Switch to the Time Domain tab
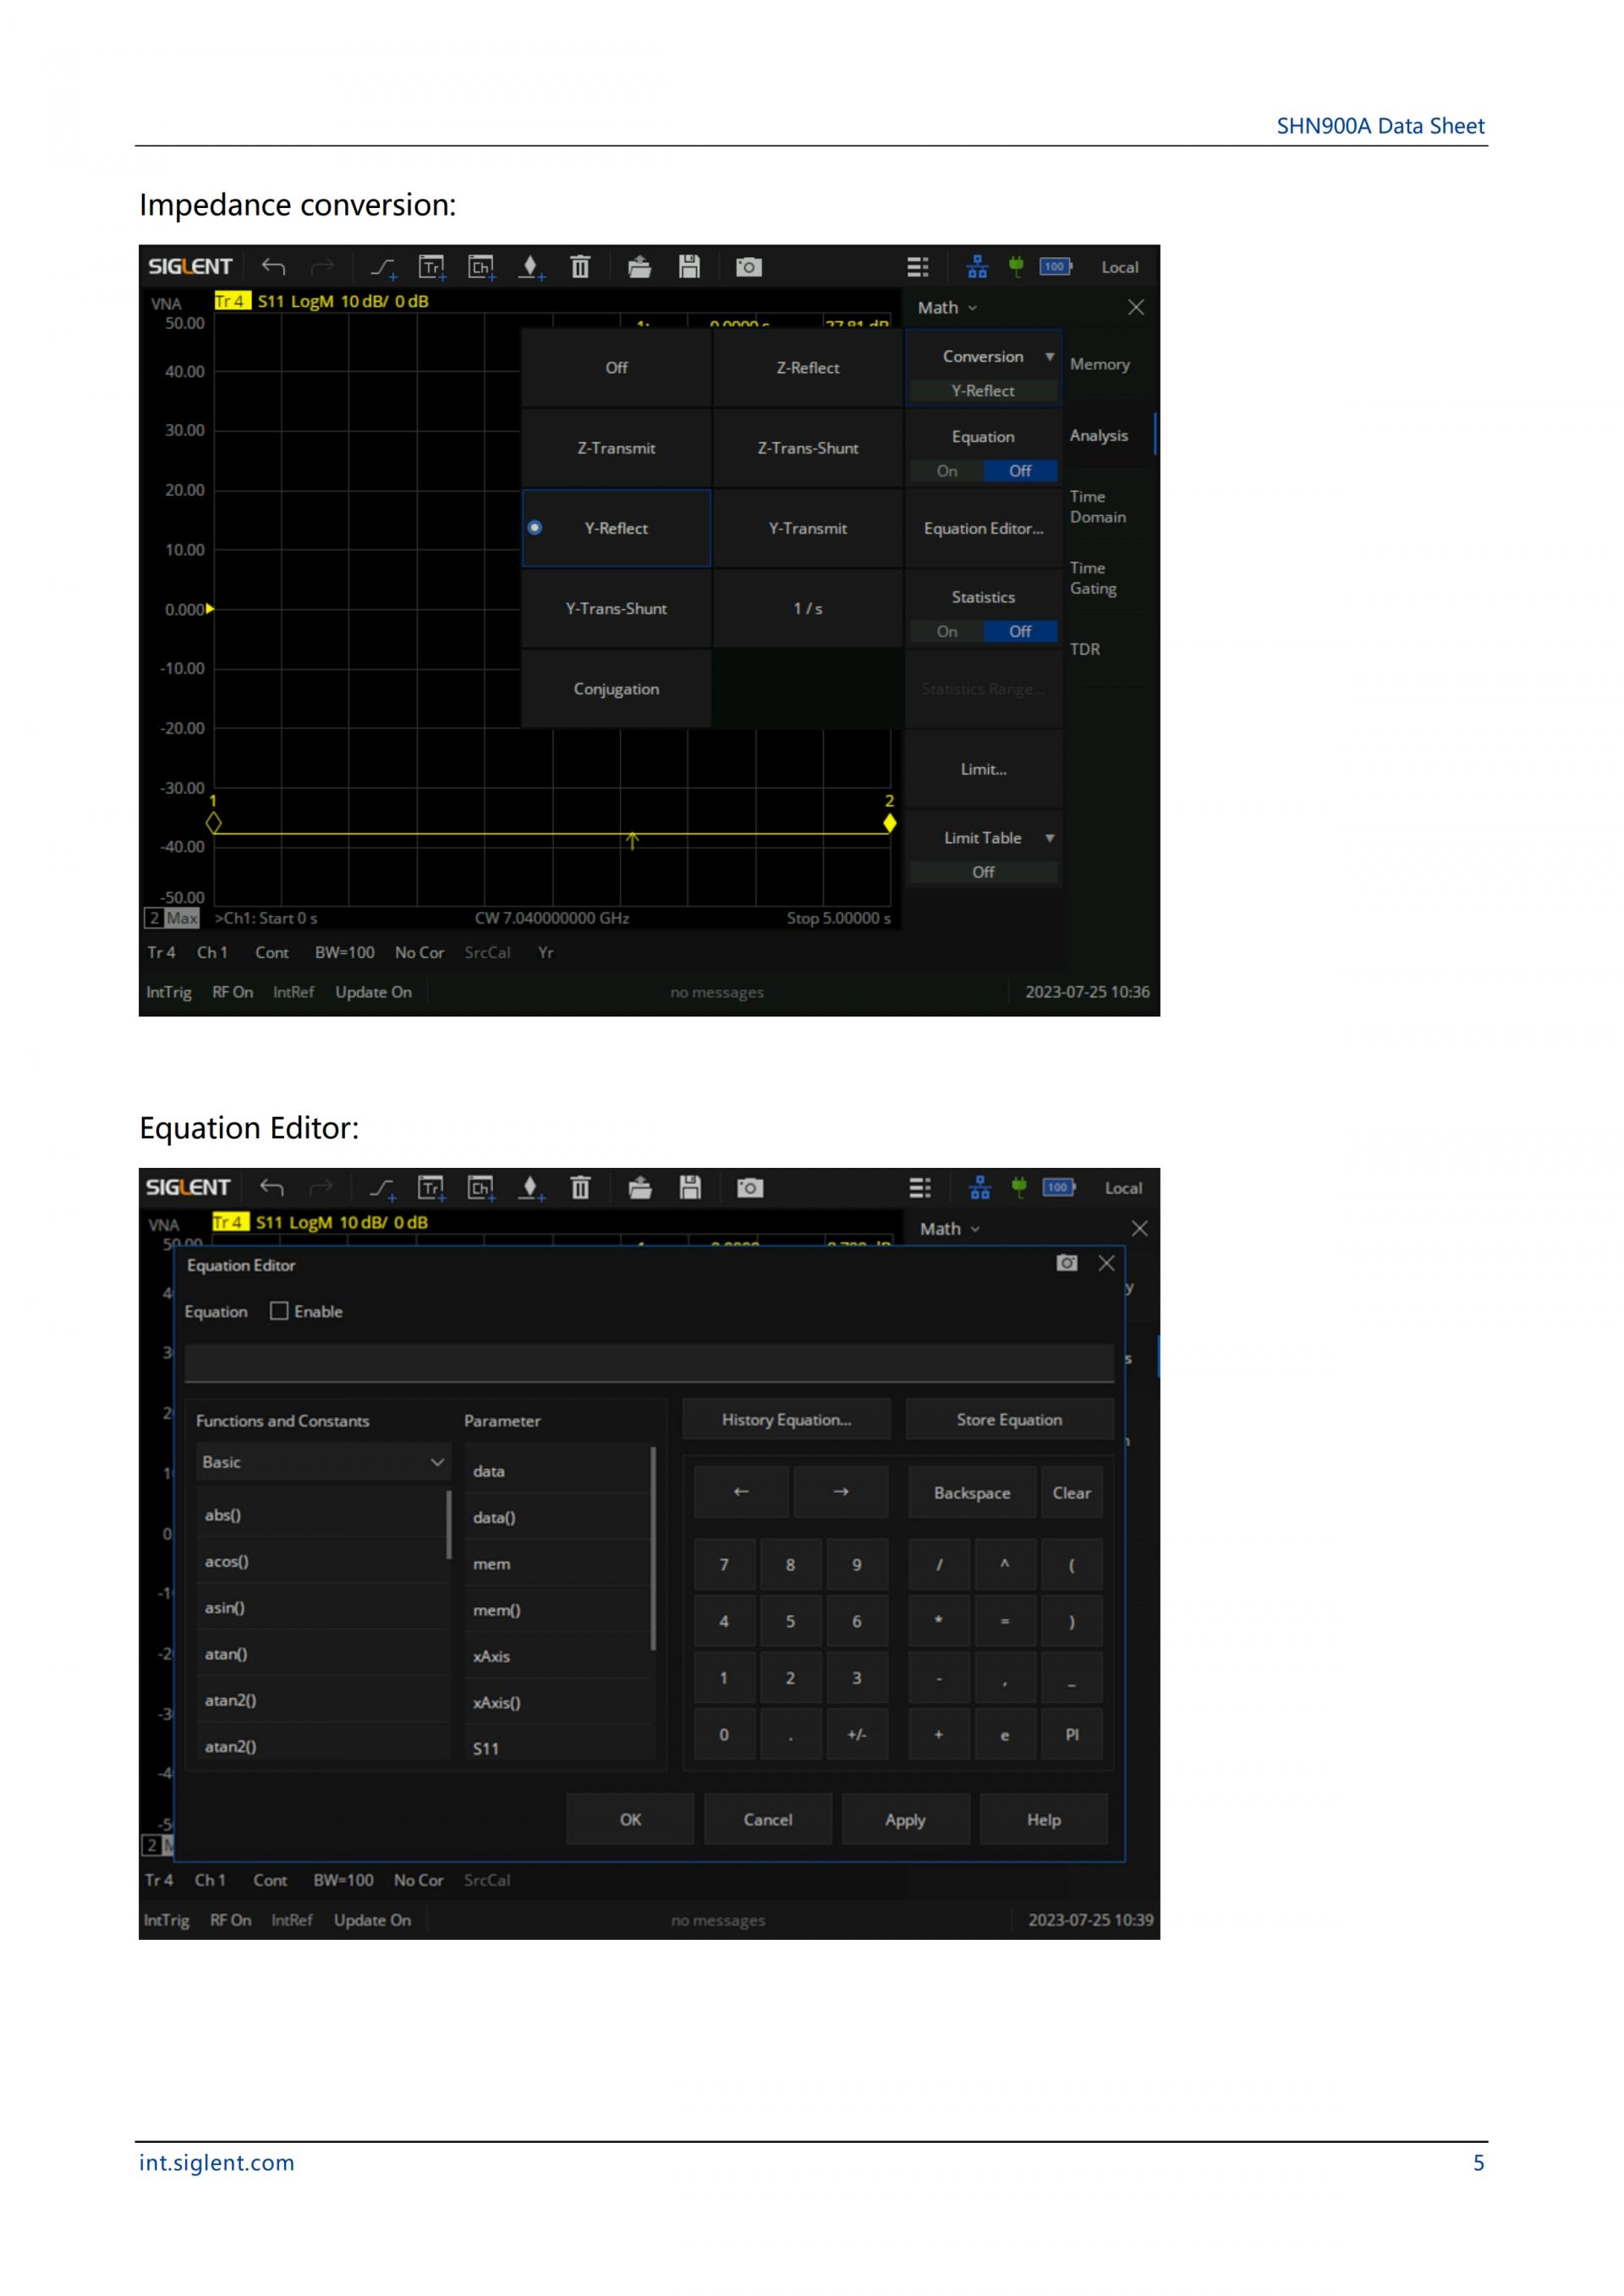1624x2296 pixels. (x=1098, y=507)
